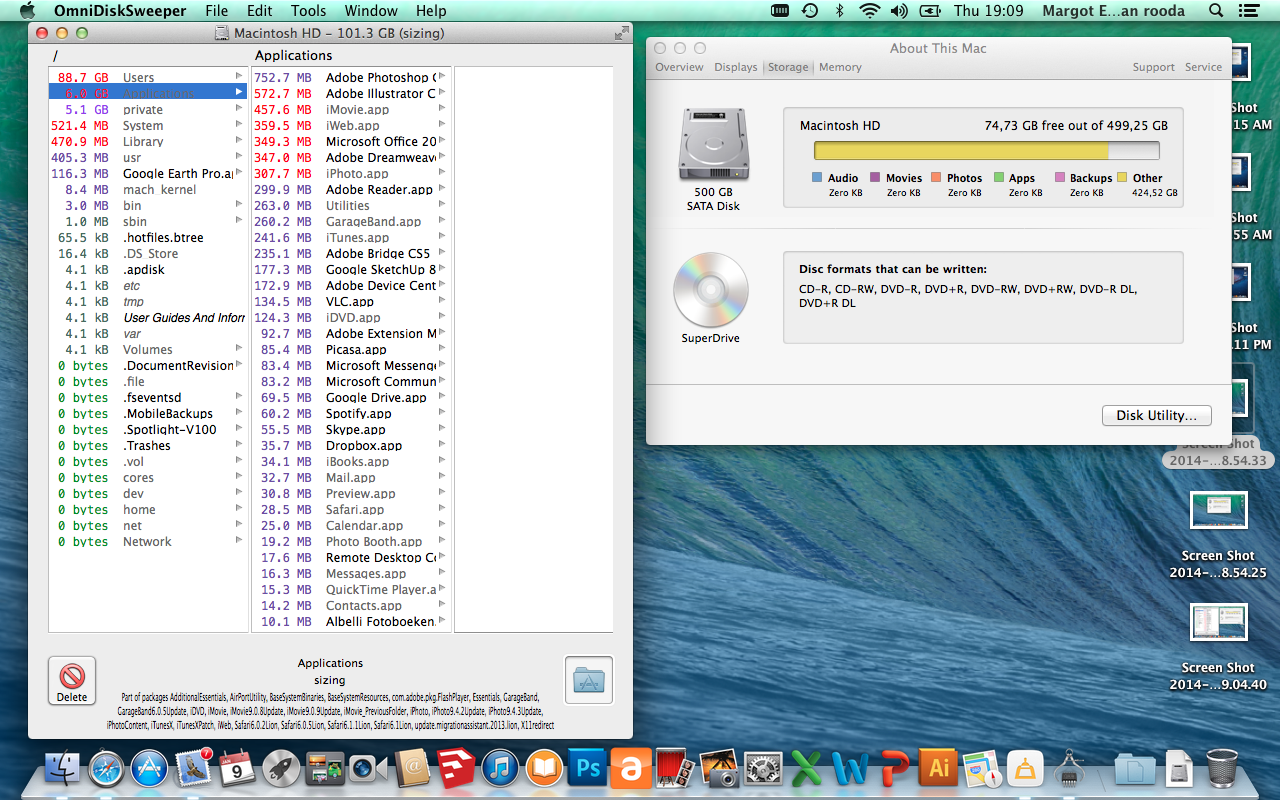This screenshot has width=1280, height=800.
Task: Open Calendar in the Dock
Action: (238, 768)
